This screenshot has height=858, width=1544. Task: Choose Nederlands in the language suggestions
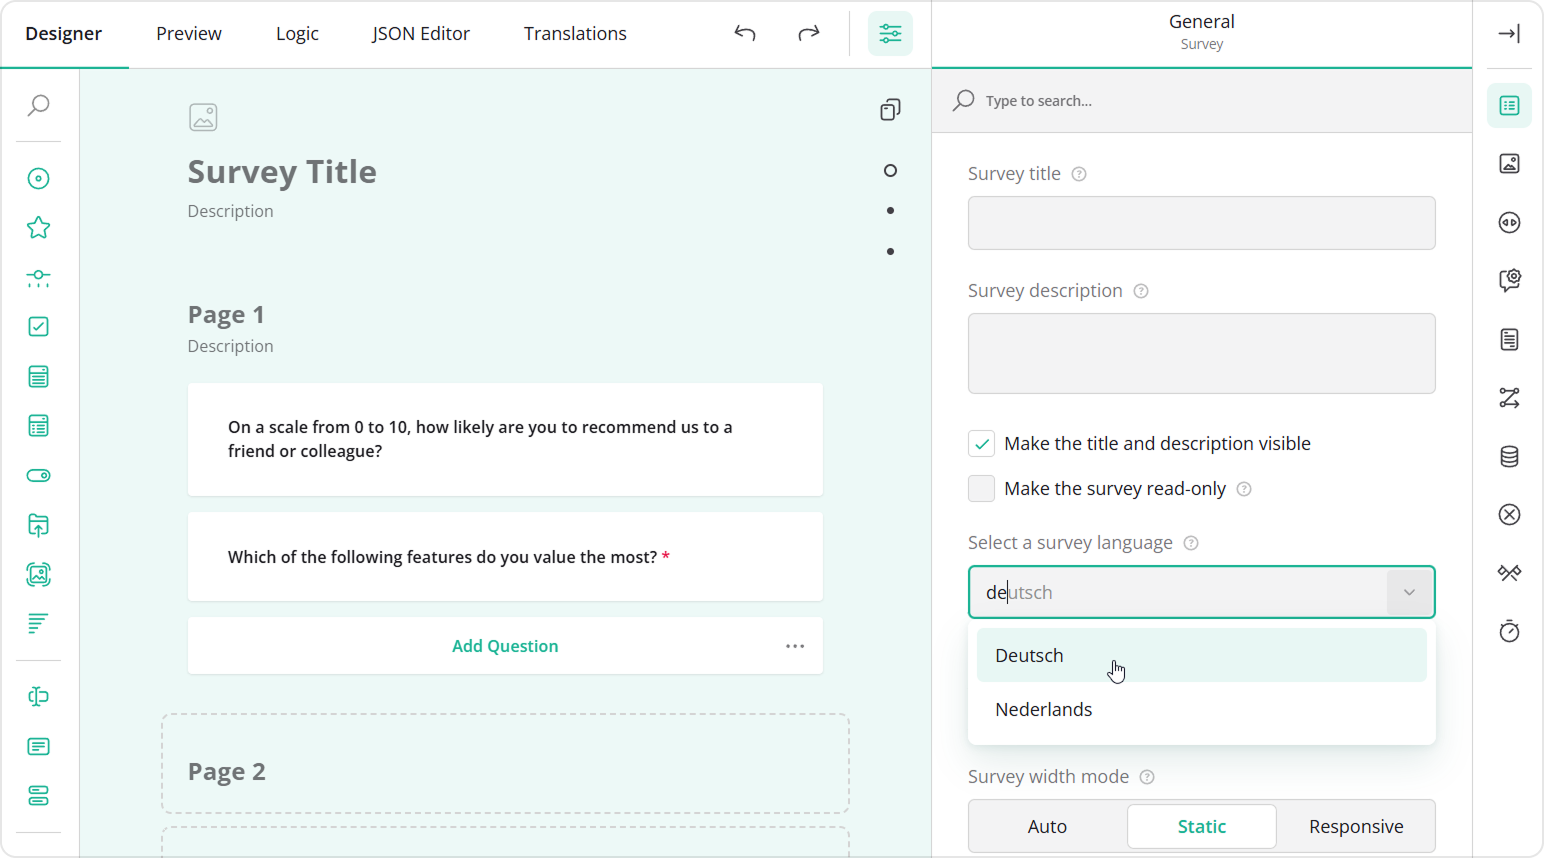click(1043, 709)
